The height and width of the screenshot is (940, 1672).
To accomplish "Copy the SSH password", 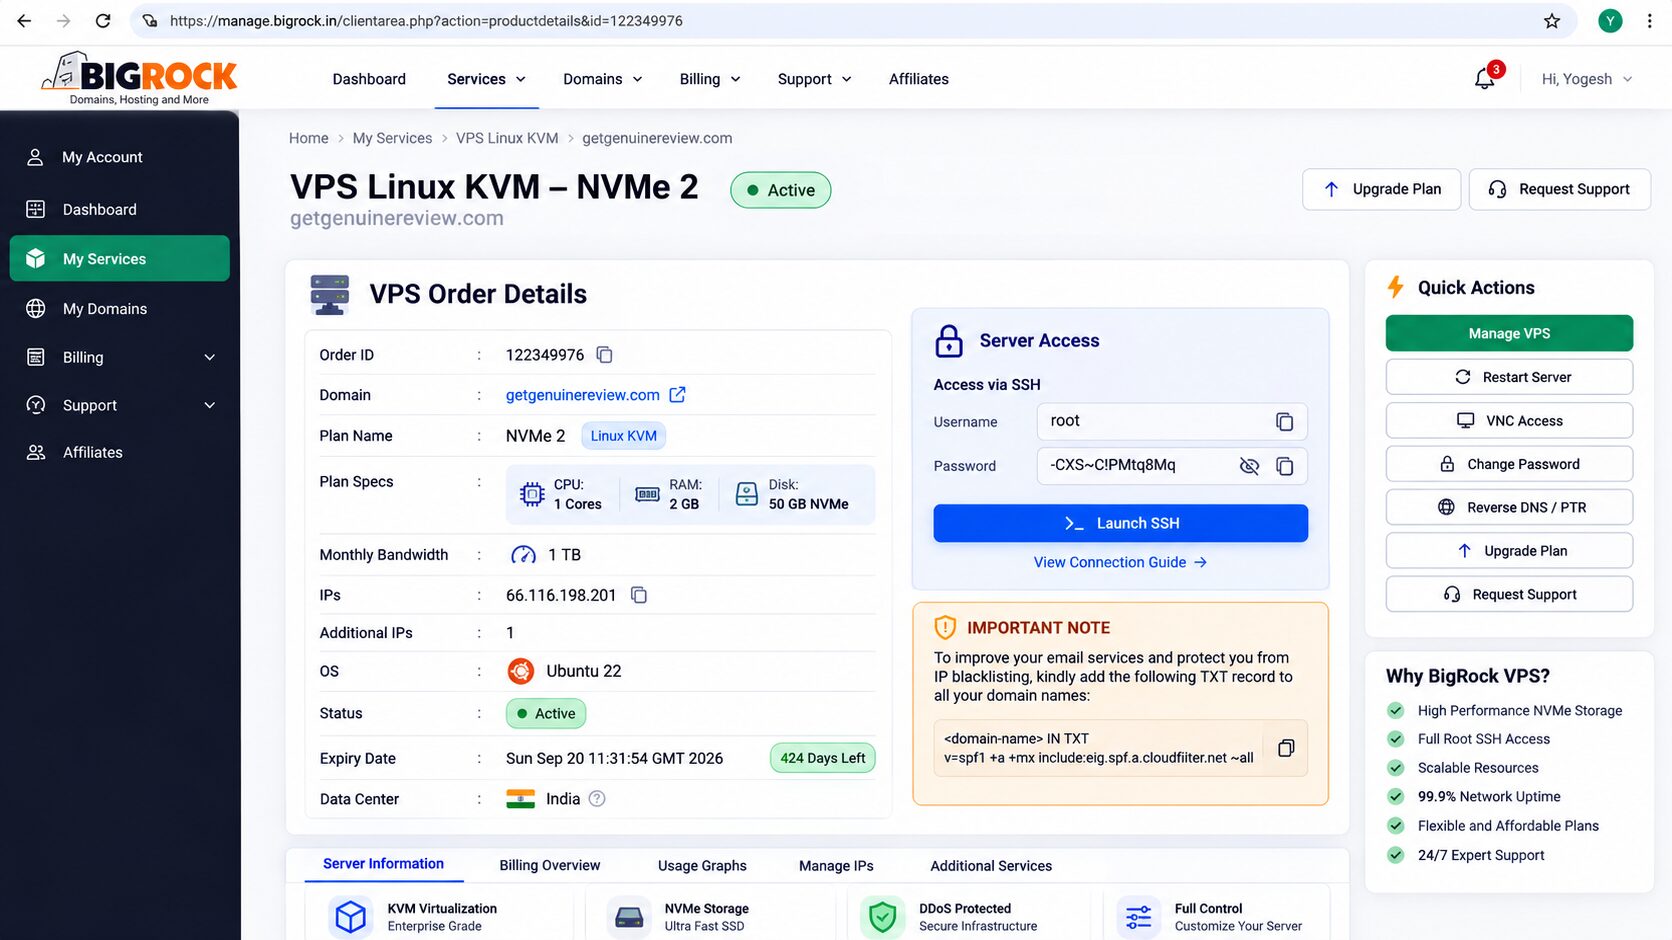I will (1285, 466).
